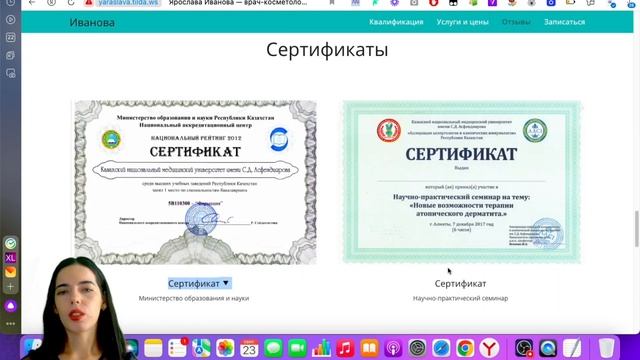The width and height of the screenshot is (640, 360).
Task: Open QuickTime Player from the Dock
Action: 548,349
